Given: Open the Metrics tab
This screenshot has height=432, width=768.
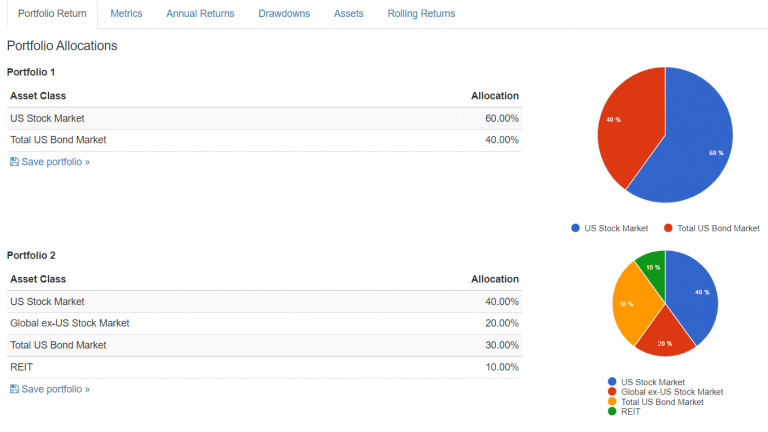Looking at the screenshot, I should tap(126, 14).
